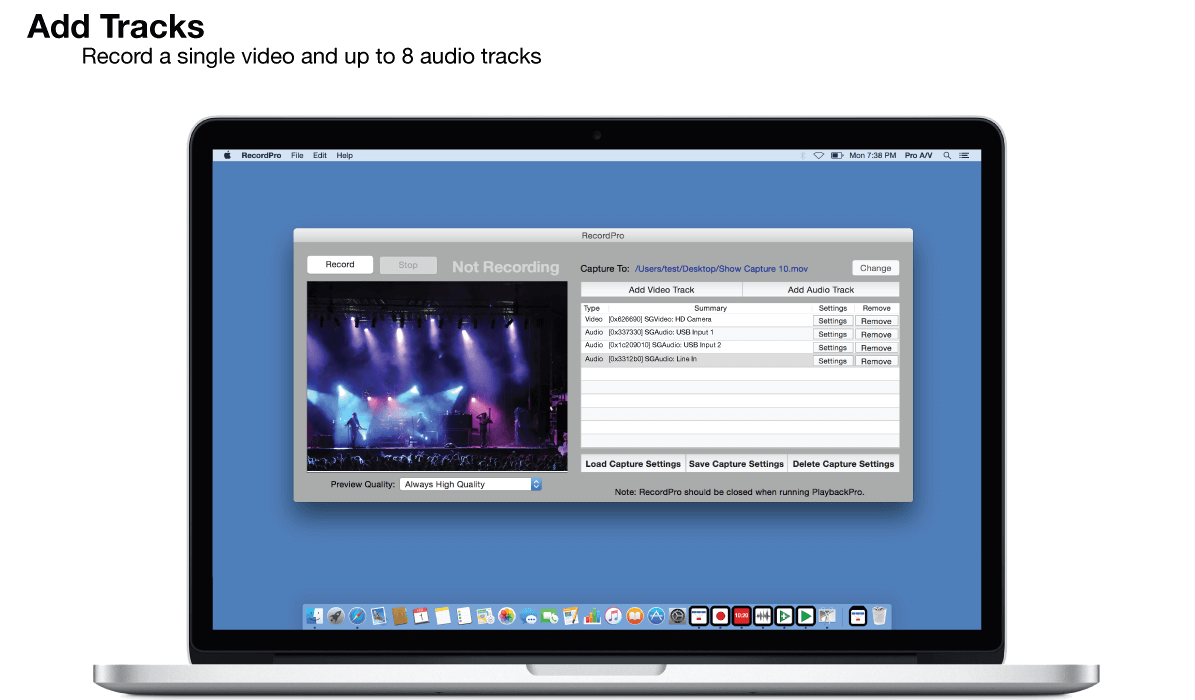The image size is (1195, 700).
Task: Open Reminders list icon in Dock
Action: click(x=464, y=615)
